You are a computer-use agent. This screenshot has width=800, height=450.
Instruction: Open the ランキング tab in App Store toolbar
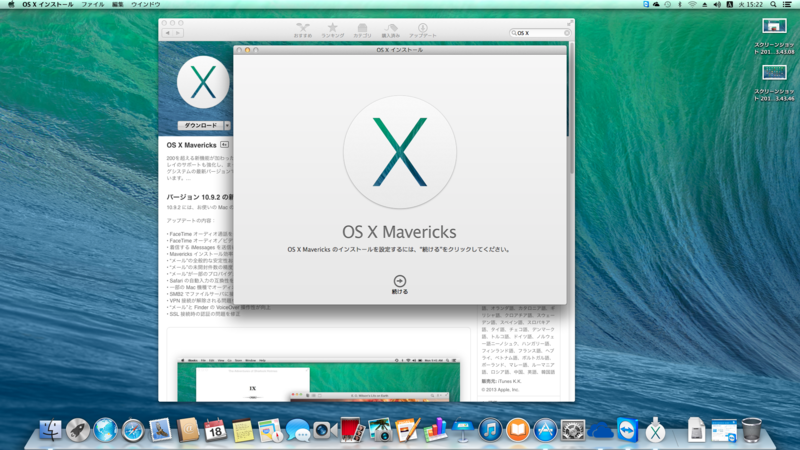[x=333, y=31]
